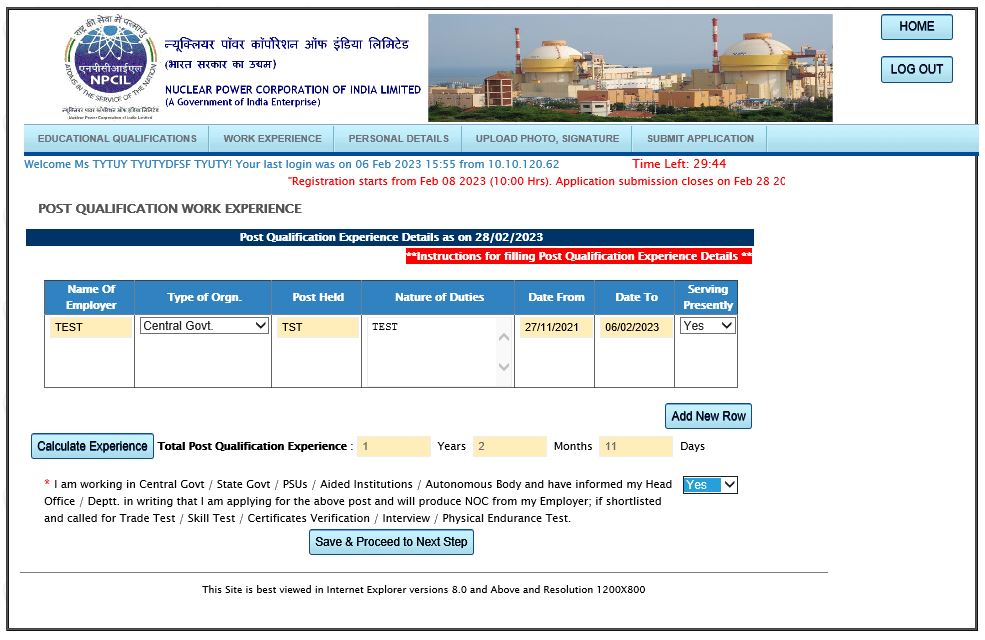Open the Educational Qualifications tab
Screen dimensions: 985x640
coord(117,139)
